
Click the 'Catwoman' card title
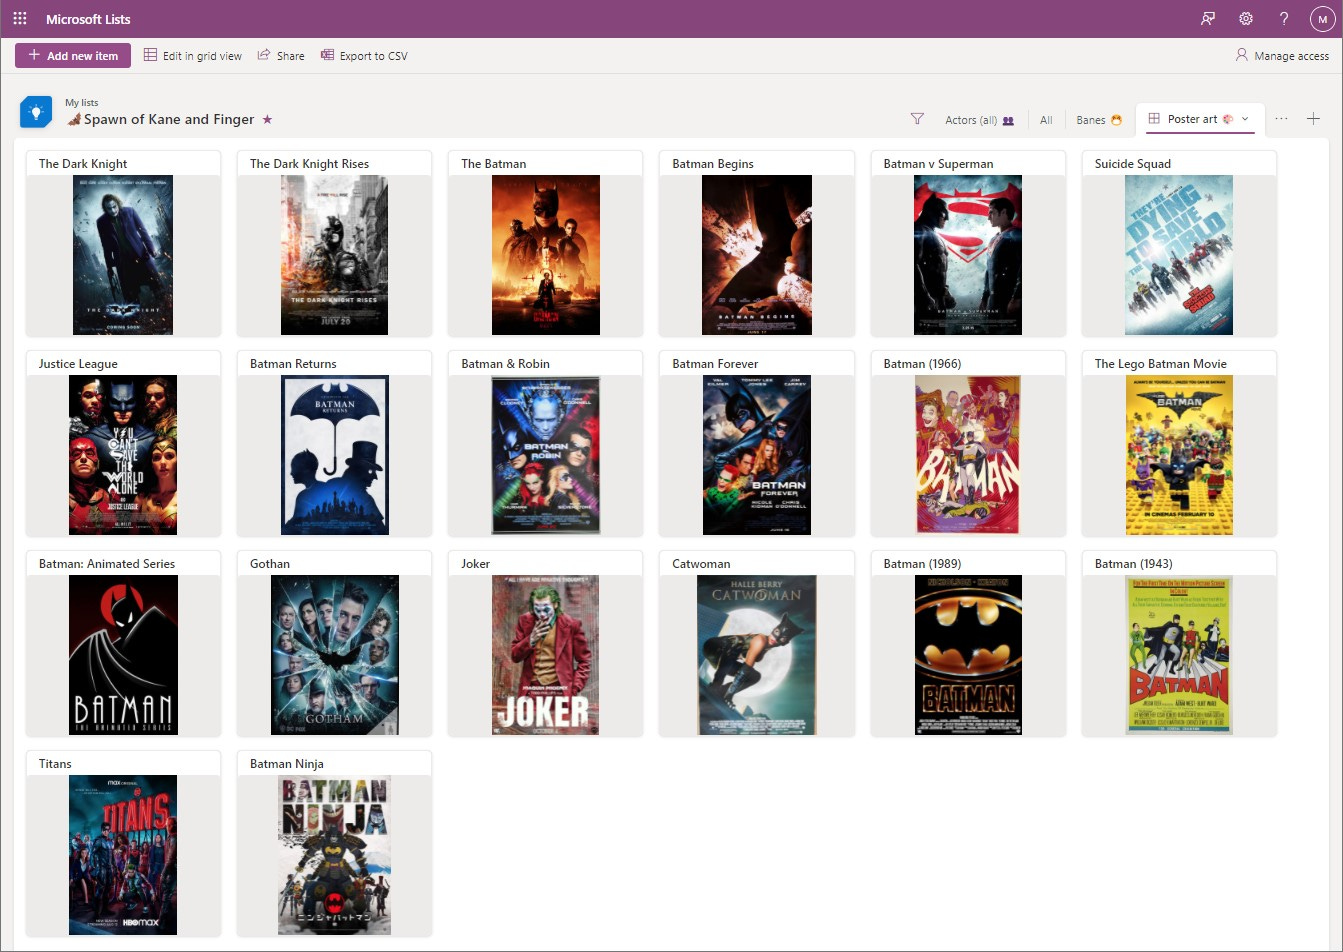701,564
